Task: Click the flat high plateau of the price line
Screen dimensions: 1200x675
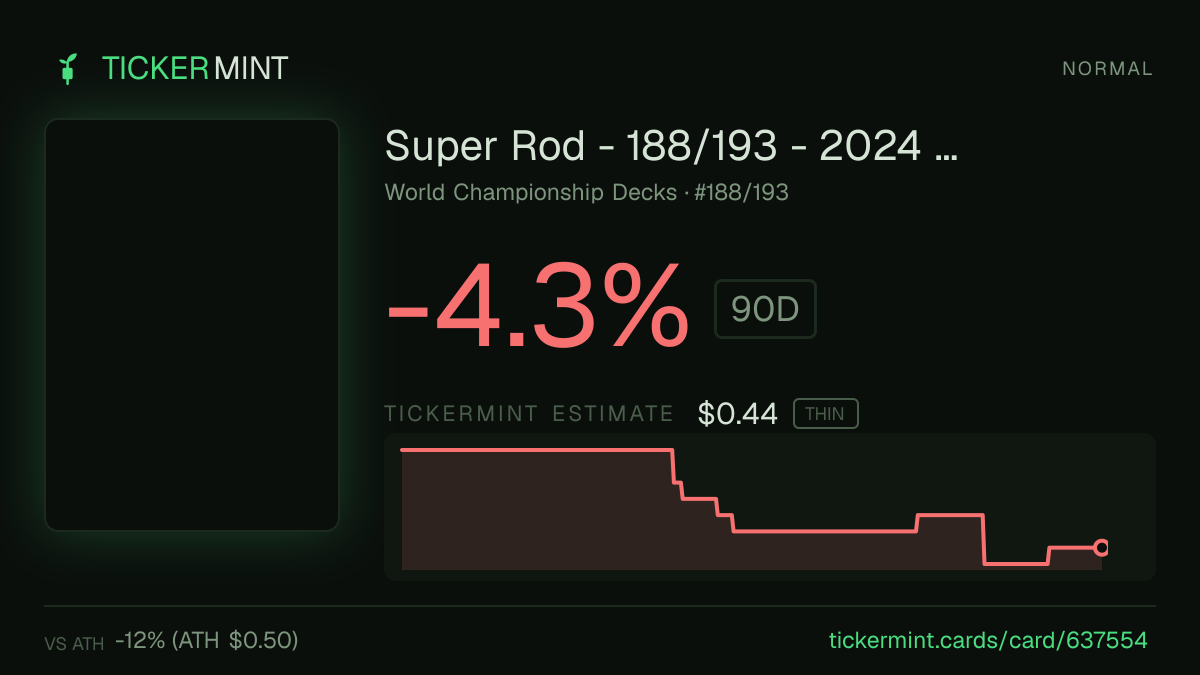Action: (536, 450)
